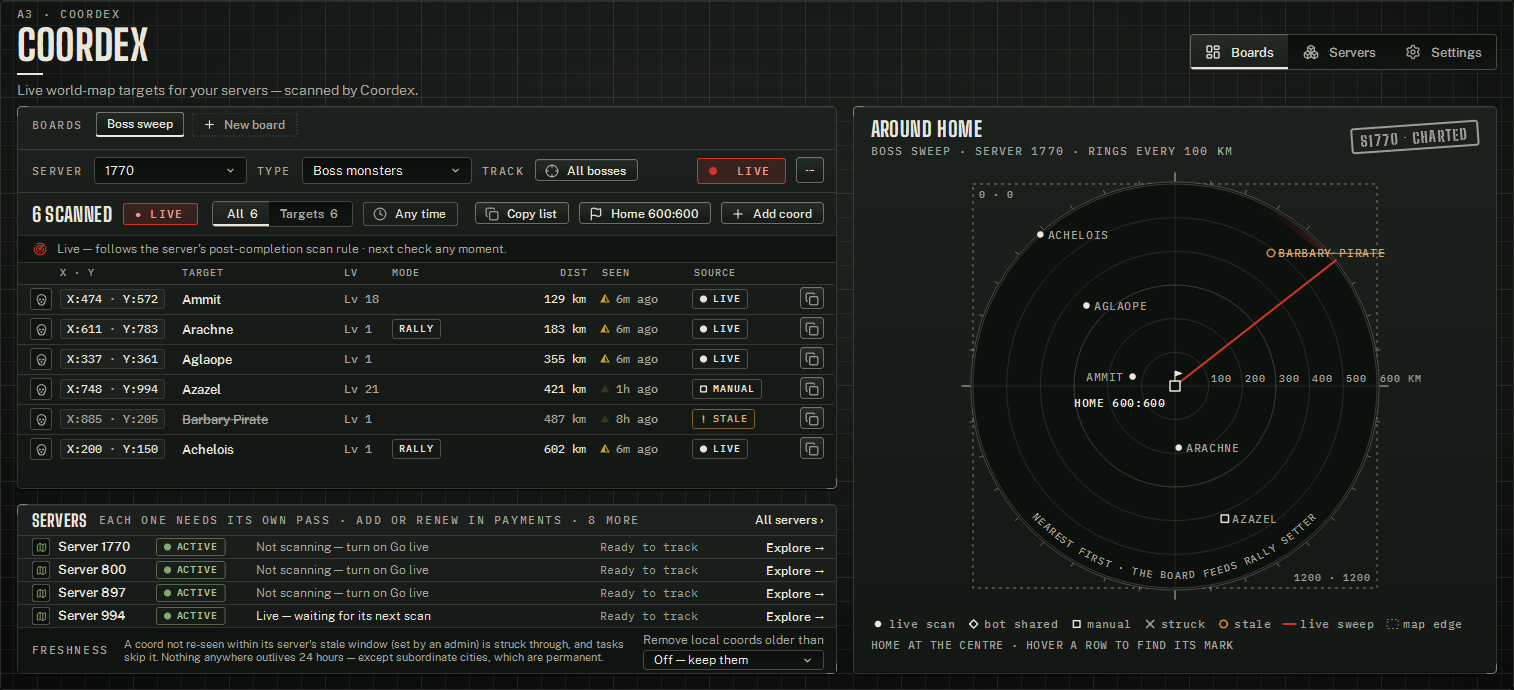Create a New board
The width and height of the screenshot is (1514, 690).
[x=245, y=125]
